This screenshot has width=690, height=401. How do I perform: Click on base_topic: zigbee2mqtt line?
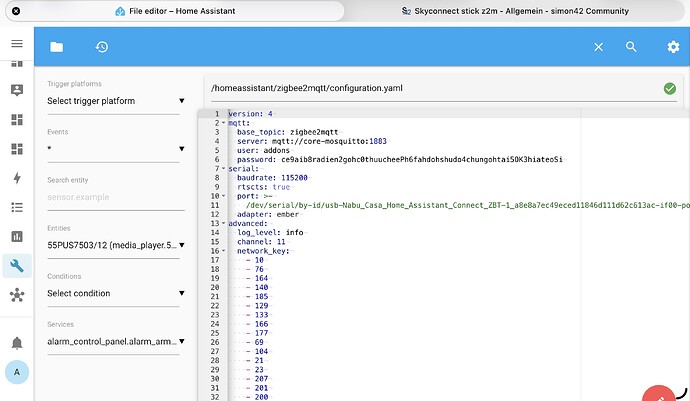[287, 132]
